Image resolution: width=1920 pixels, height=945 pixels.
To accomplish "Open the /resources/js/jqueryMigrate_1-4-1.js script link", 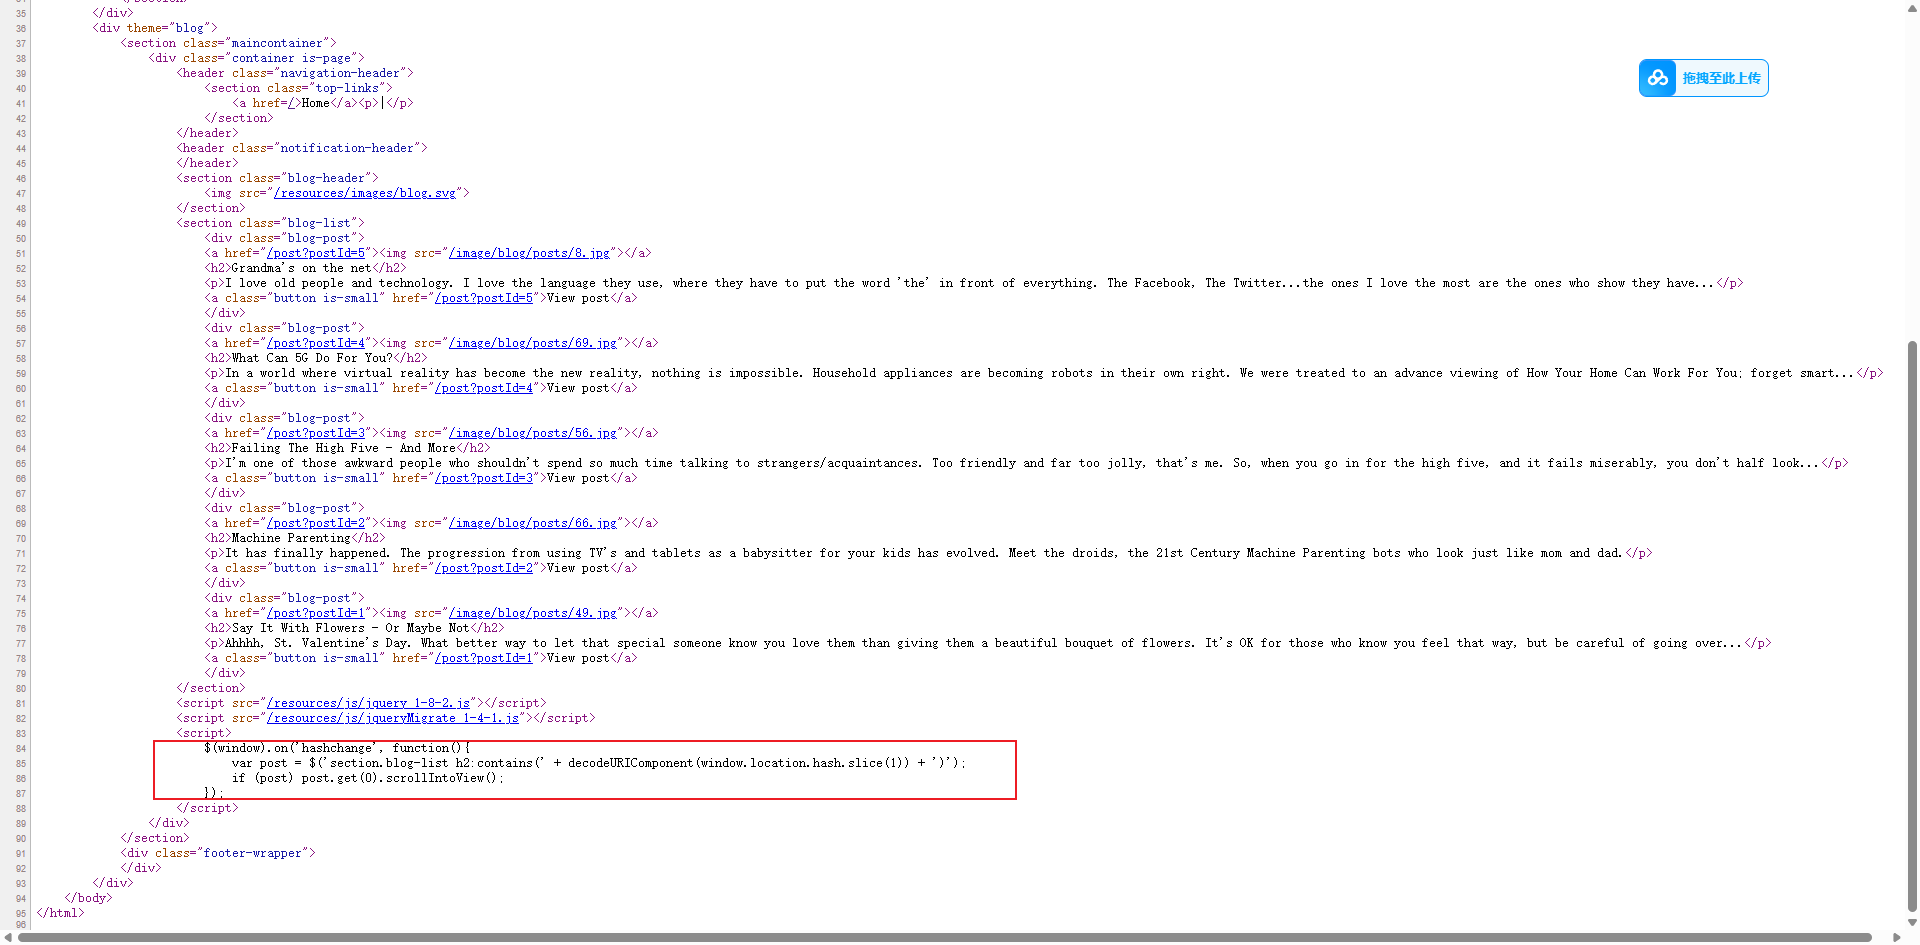I will tap(393, 718).
